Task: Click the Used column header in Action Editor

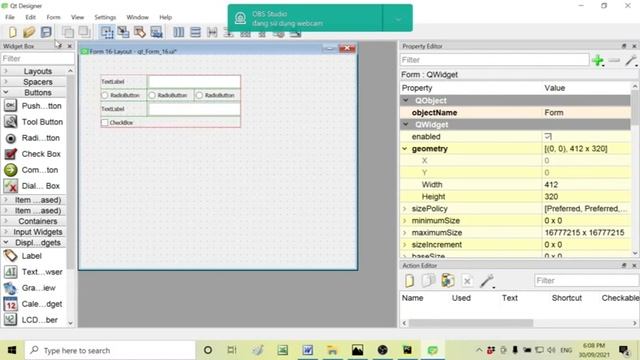Action: coord(461,298)
